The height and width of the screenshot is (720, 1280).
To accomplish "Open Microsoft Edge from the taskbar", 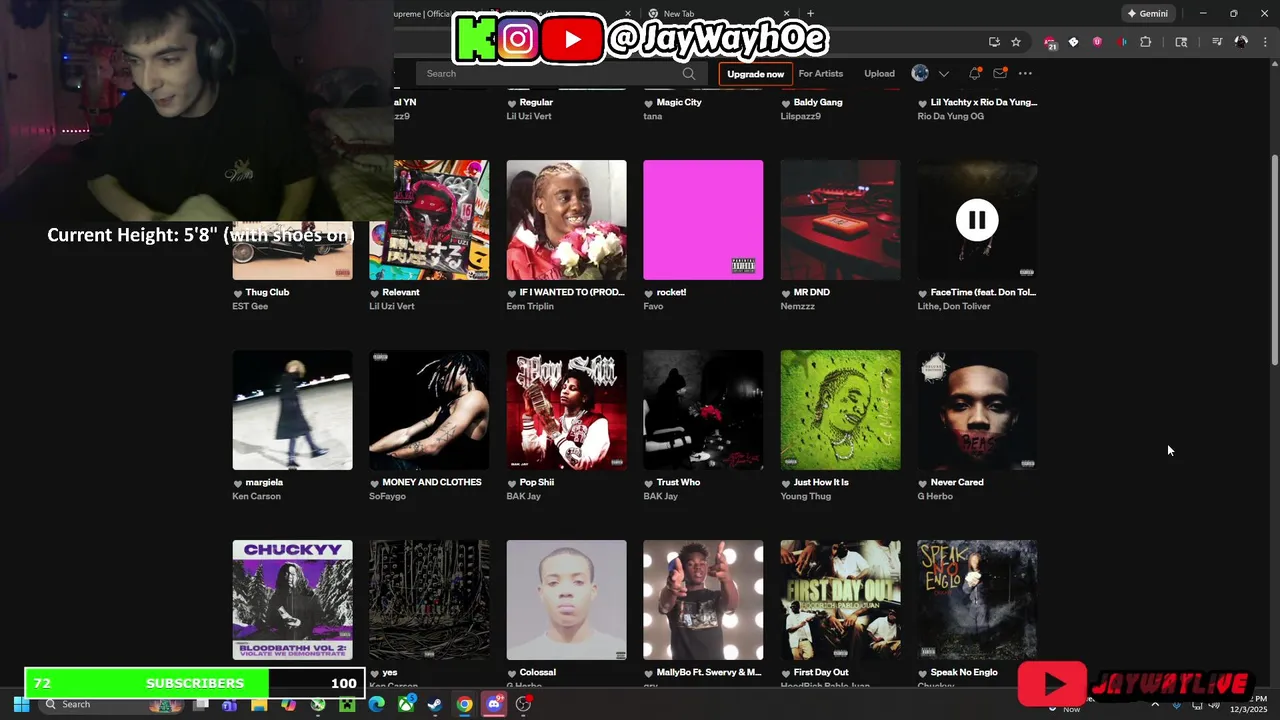I will pyautogui.click(x=376, y=704).
